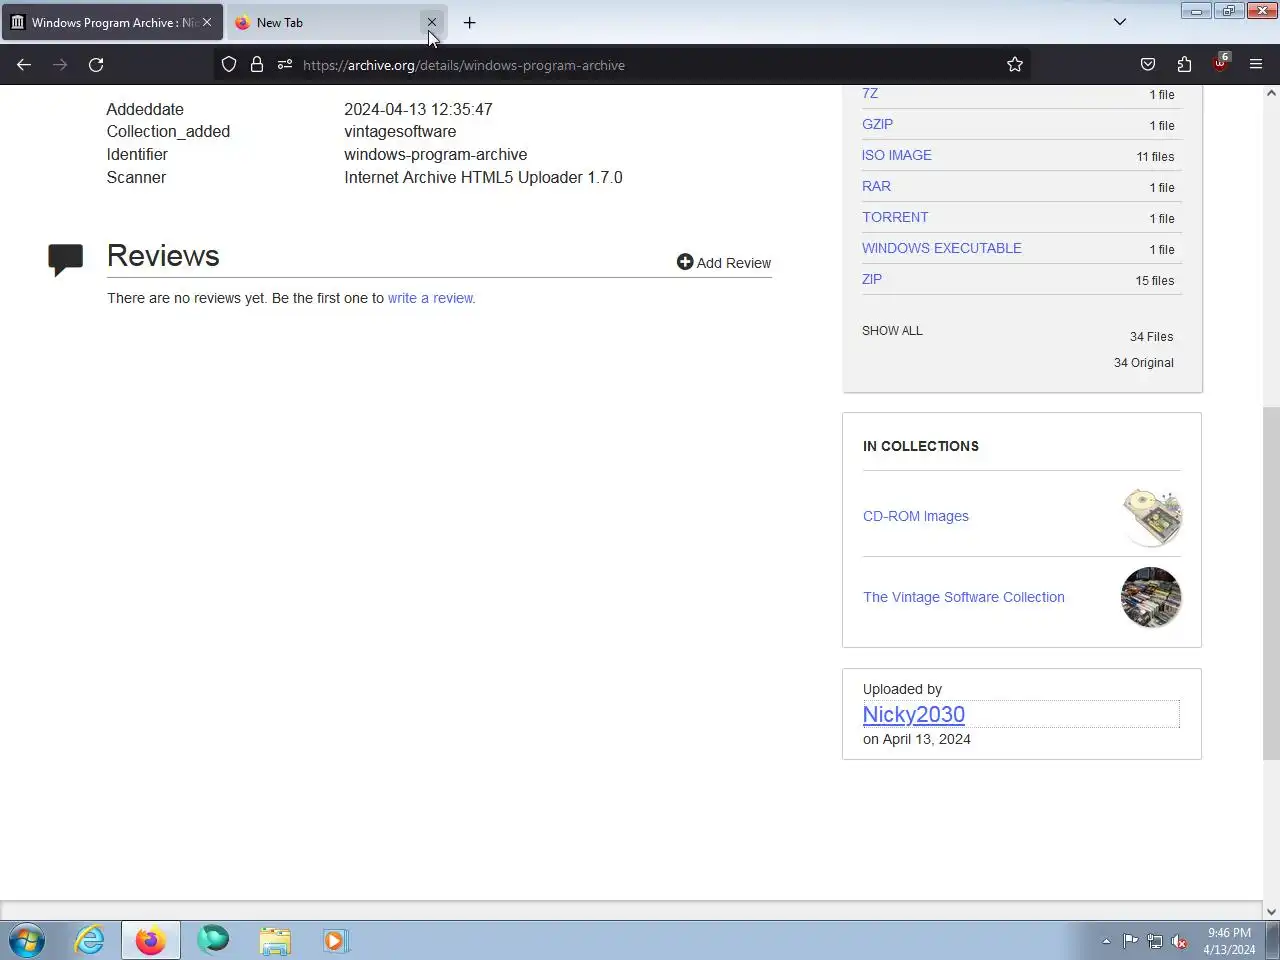Open CD-ROM Images collection link

(x=916, y=516)
